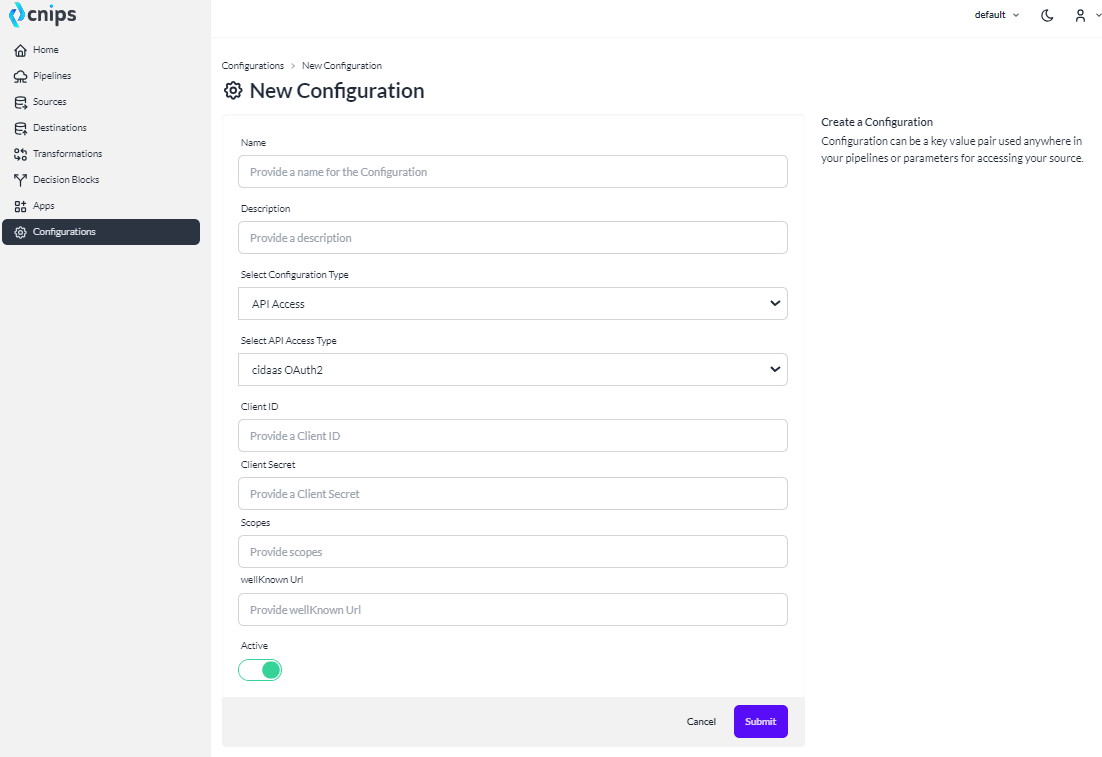This screenshot has height=757, width=1102.
Task: Turn off the Active toggle switch
Action: pyautogui.click(x=260, y=670)
